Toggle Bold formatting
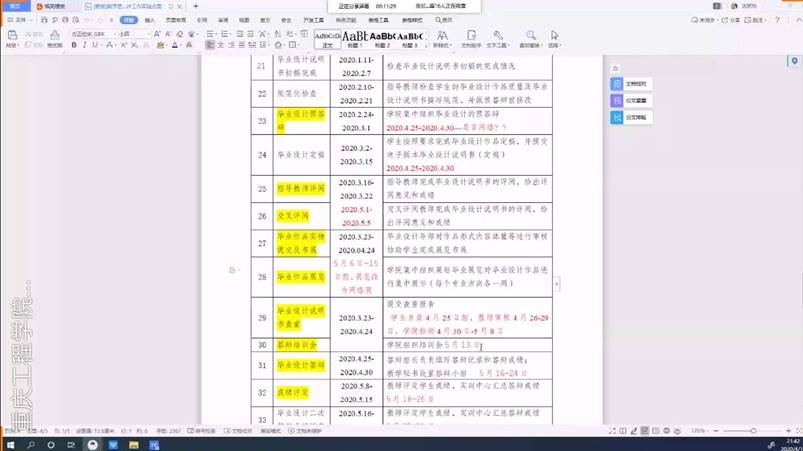This screenshot has height=451, width=803. click(x=74, y=45)
